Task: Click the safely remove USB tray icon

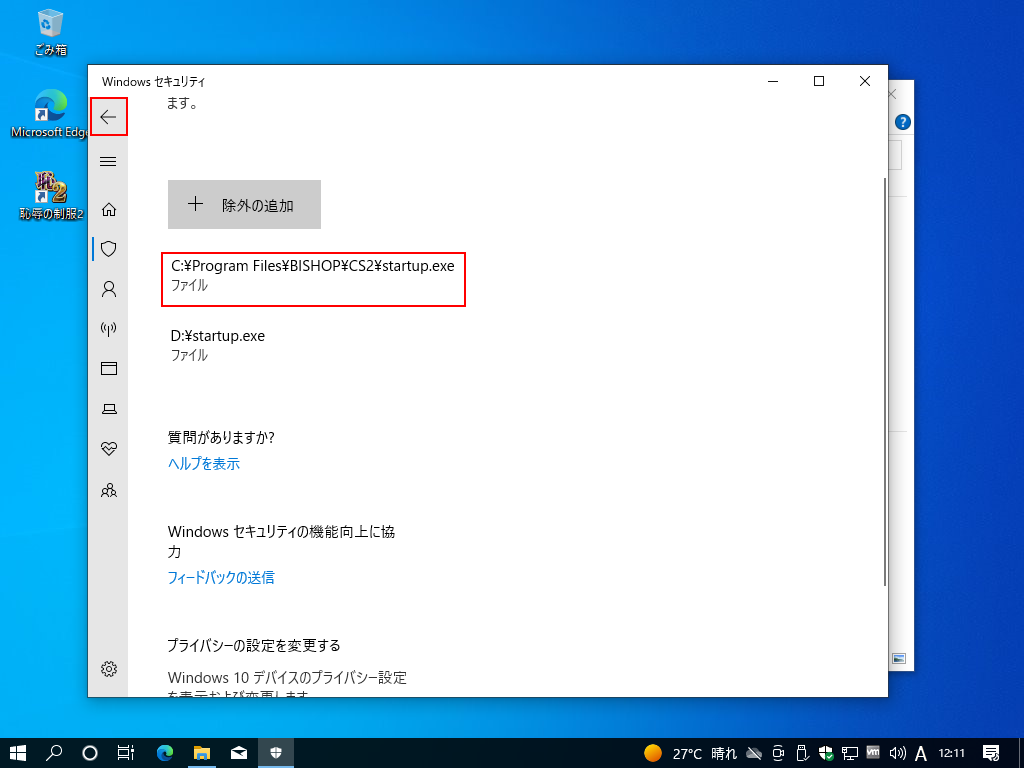Action: [x=803, y=754]
